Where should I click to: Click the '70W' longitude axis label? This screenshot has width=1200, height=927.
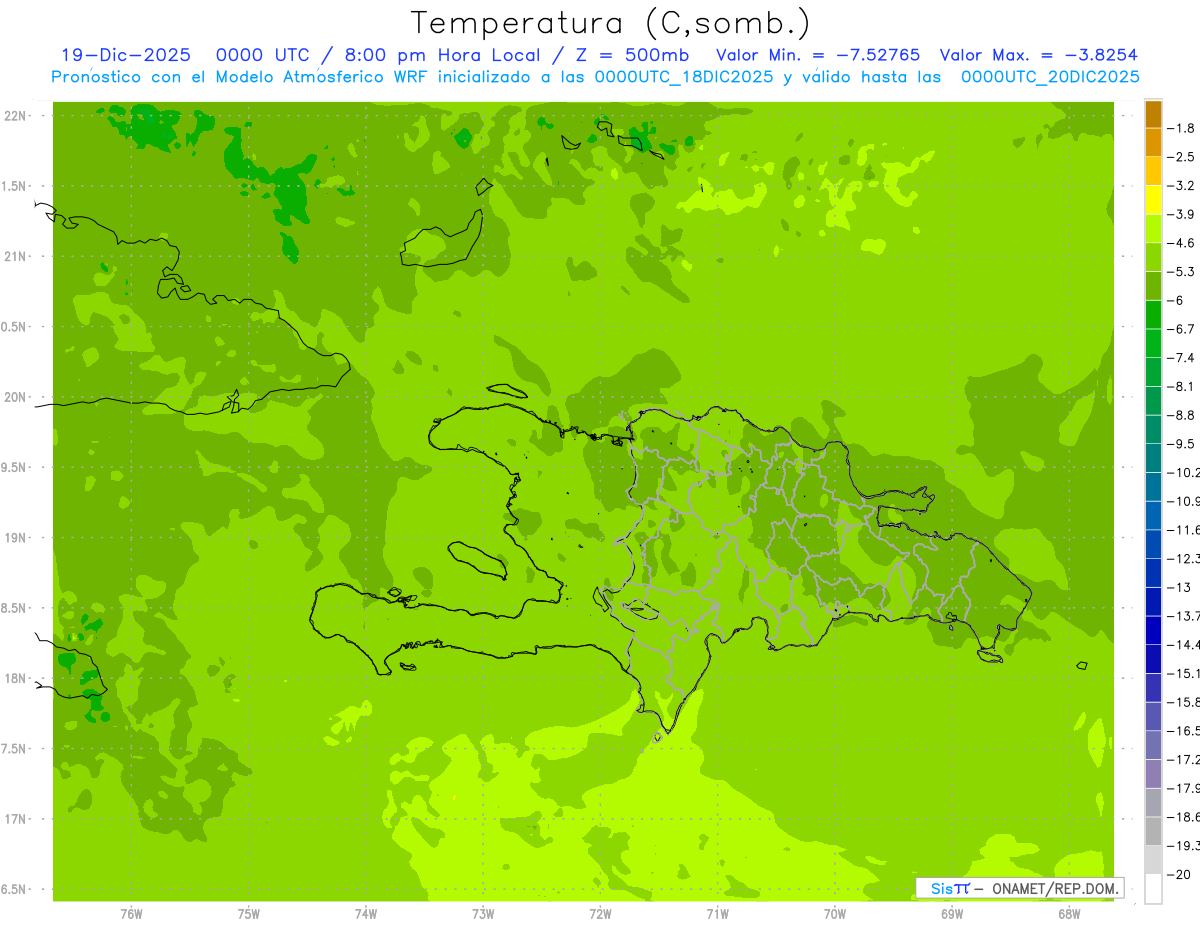coord(835,913)
